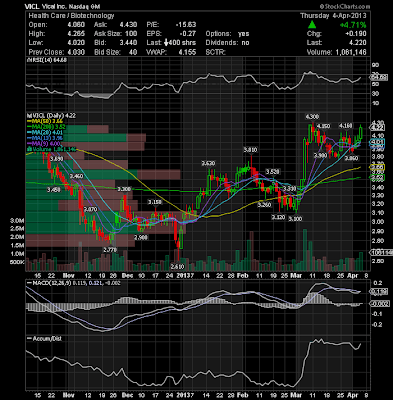393x400 pixels.
Task: Click the bar icon before Volume legend
Action: click(29, 149)
